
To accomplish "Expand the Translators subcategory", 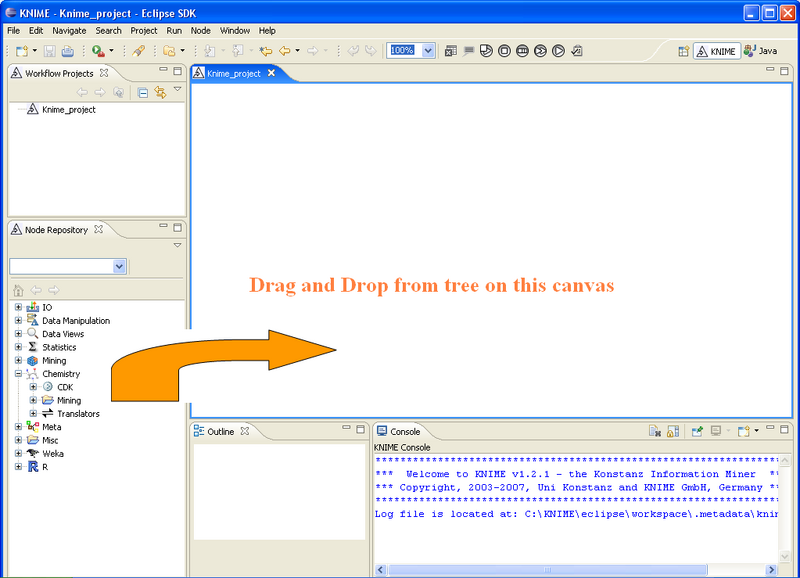I will click(x=33, y=413).
